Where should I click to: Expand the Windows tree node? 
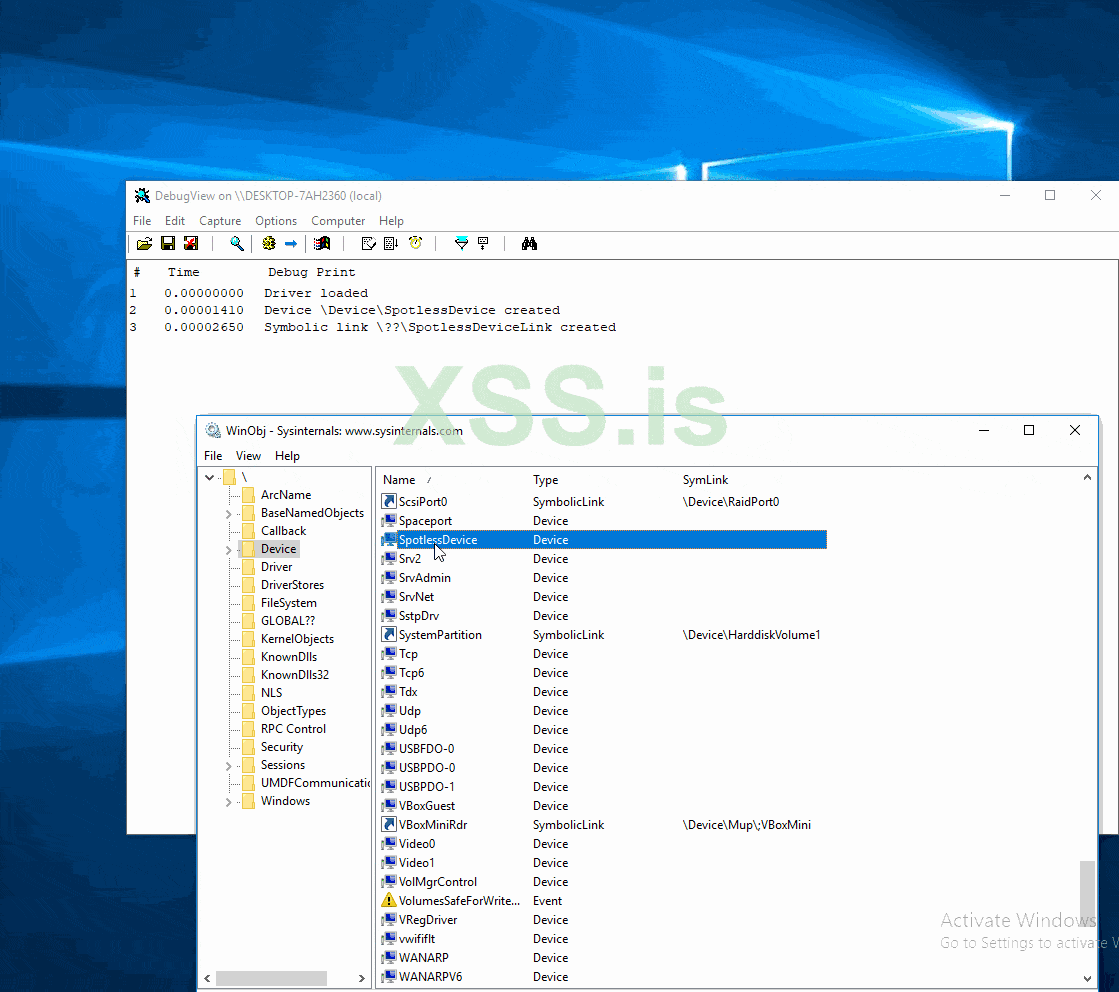pyautogui.click(x=228, y=802)
